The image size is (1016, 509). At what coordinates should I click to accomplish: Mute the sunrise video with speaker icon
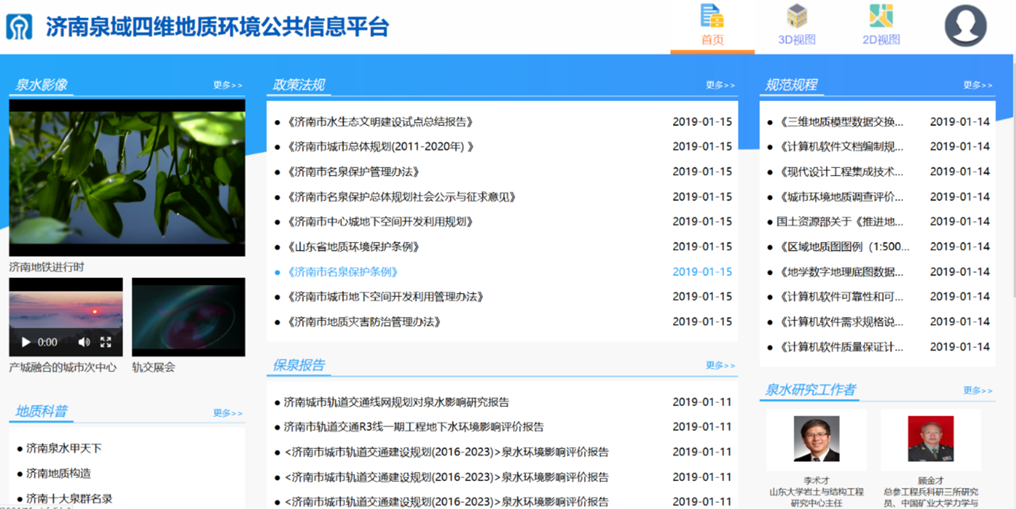click(84, 342)
